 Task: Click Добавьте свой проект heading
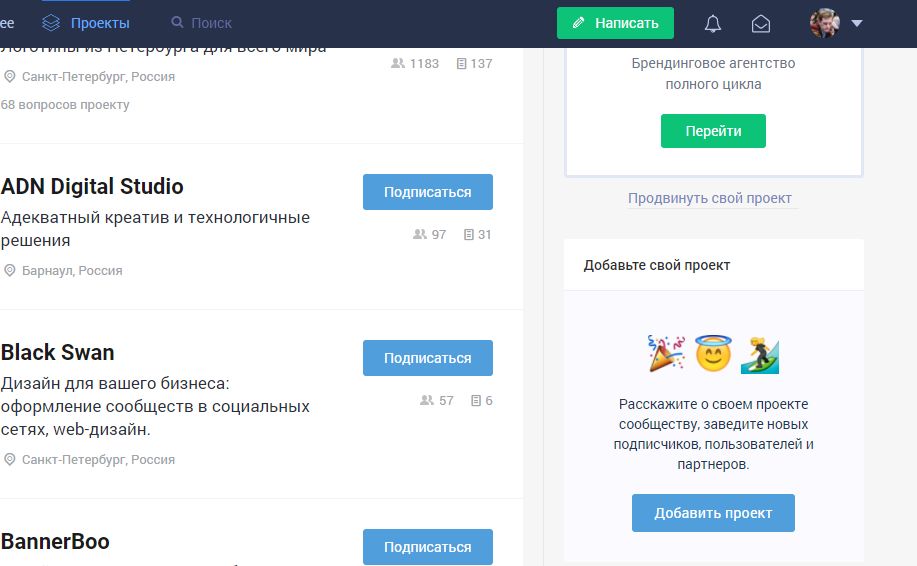pyautogui.click(x=657, y=265)
